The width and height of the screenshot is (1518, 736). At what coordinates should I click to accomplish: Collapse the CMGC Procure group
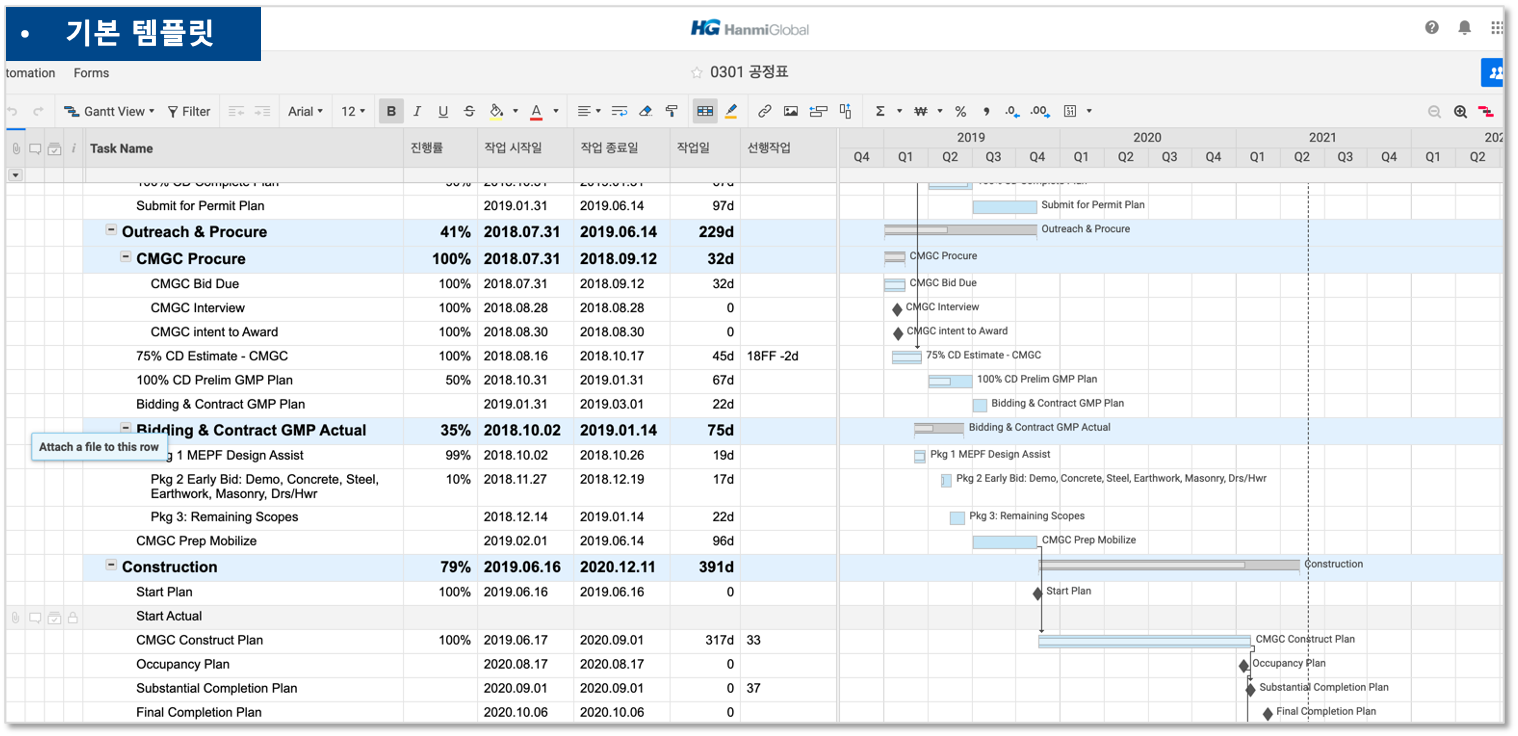(125, 257)
